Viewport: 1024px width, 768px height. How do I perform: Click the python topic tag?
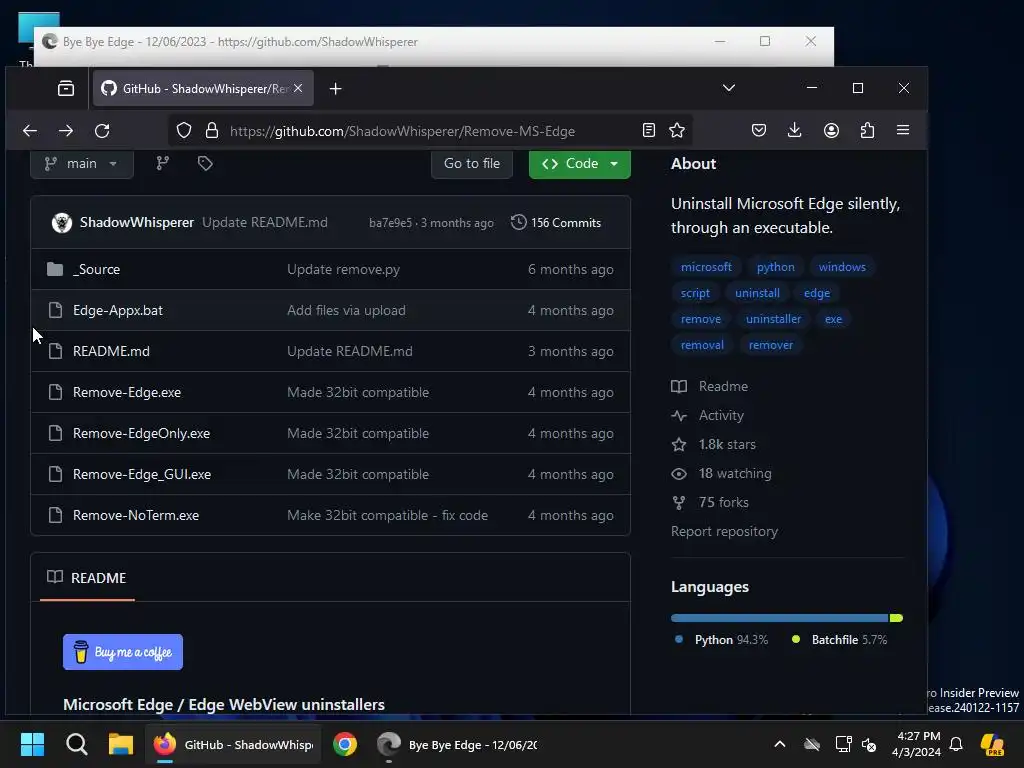[x=775, y=267]
